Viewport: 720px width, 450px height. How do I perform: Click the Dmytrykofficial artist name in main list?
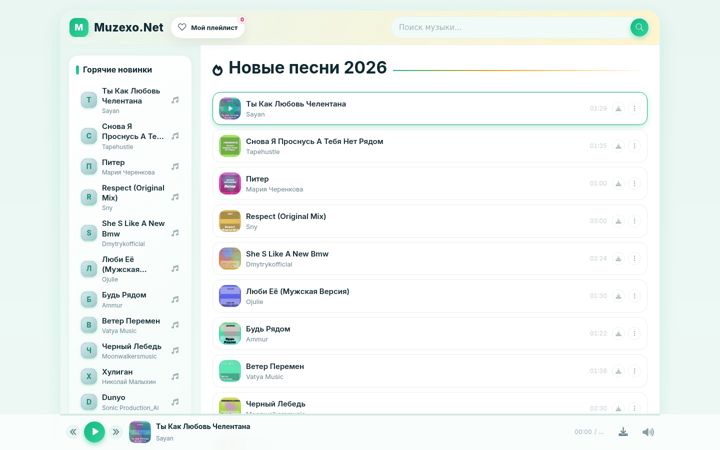269,264
